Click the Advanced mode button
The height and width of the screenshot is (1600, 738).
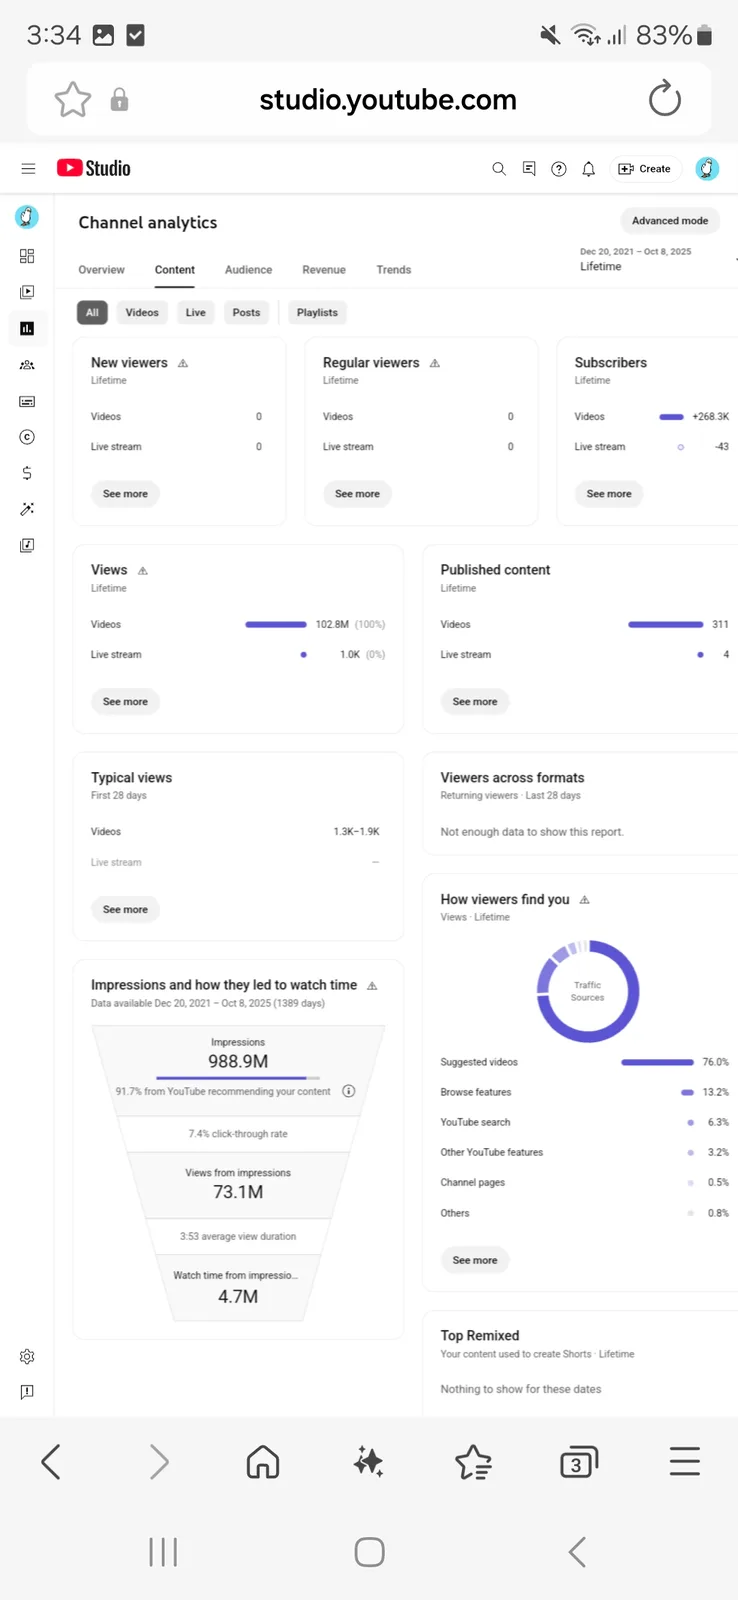click(670, 221)
